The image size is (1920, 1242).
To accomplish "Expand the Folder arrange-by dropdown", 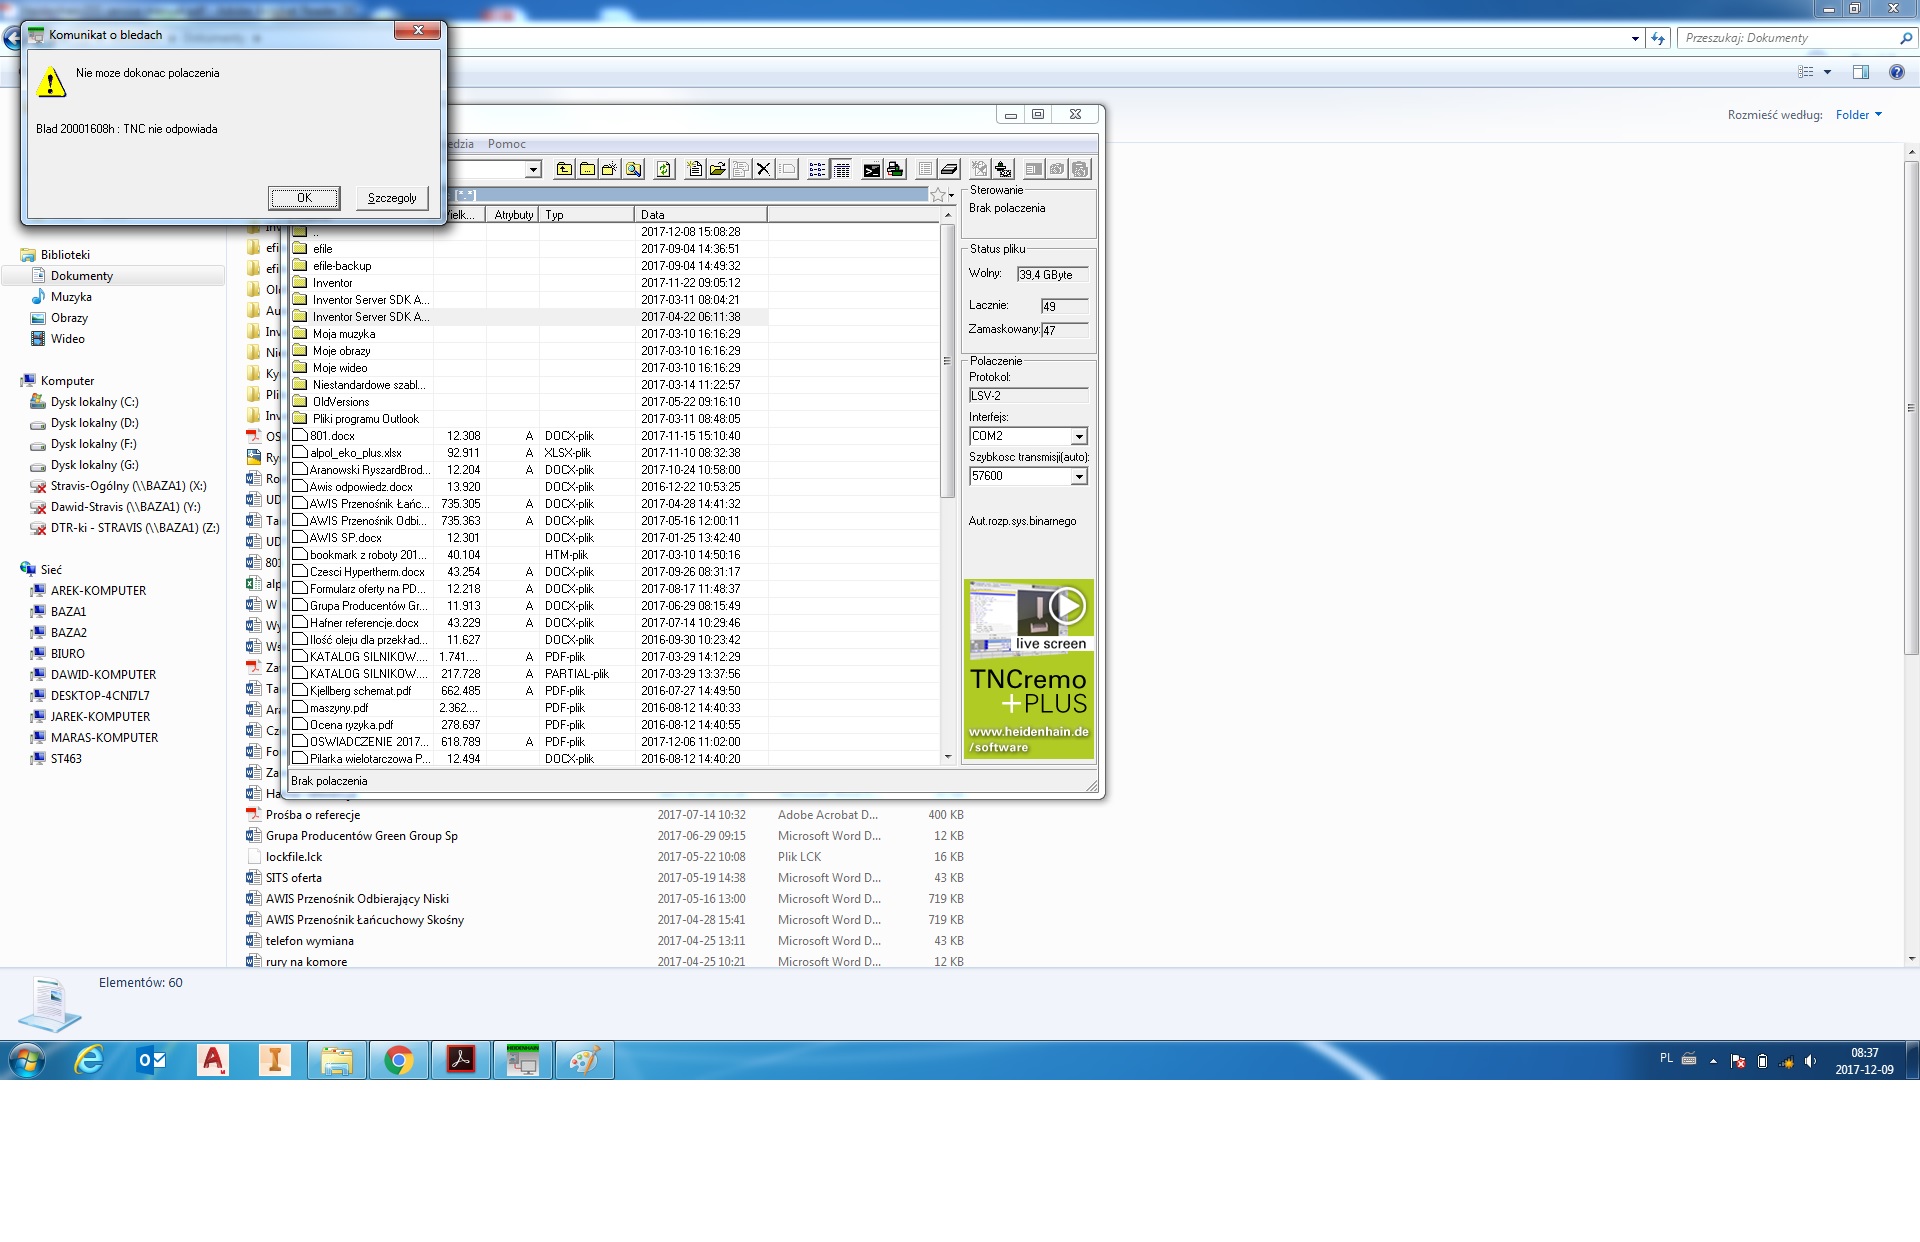I will [x=1859, y=115].
